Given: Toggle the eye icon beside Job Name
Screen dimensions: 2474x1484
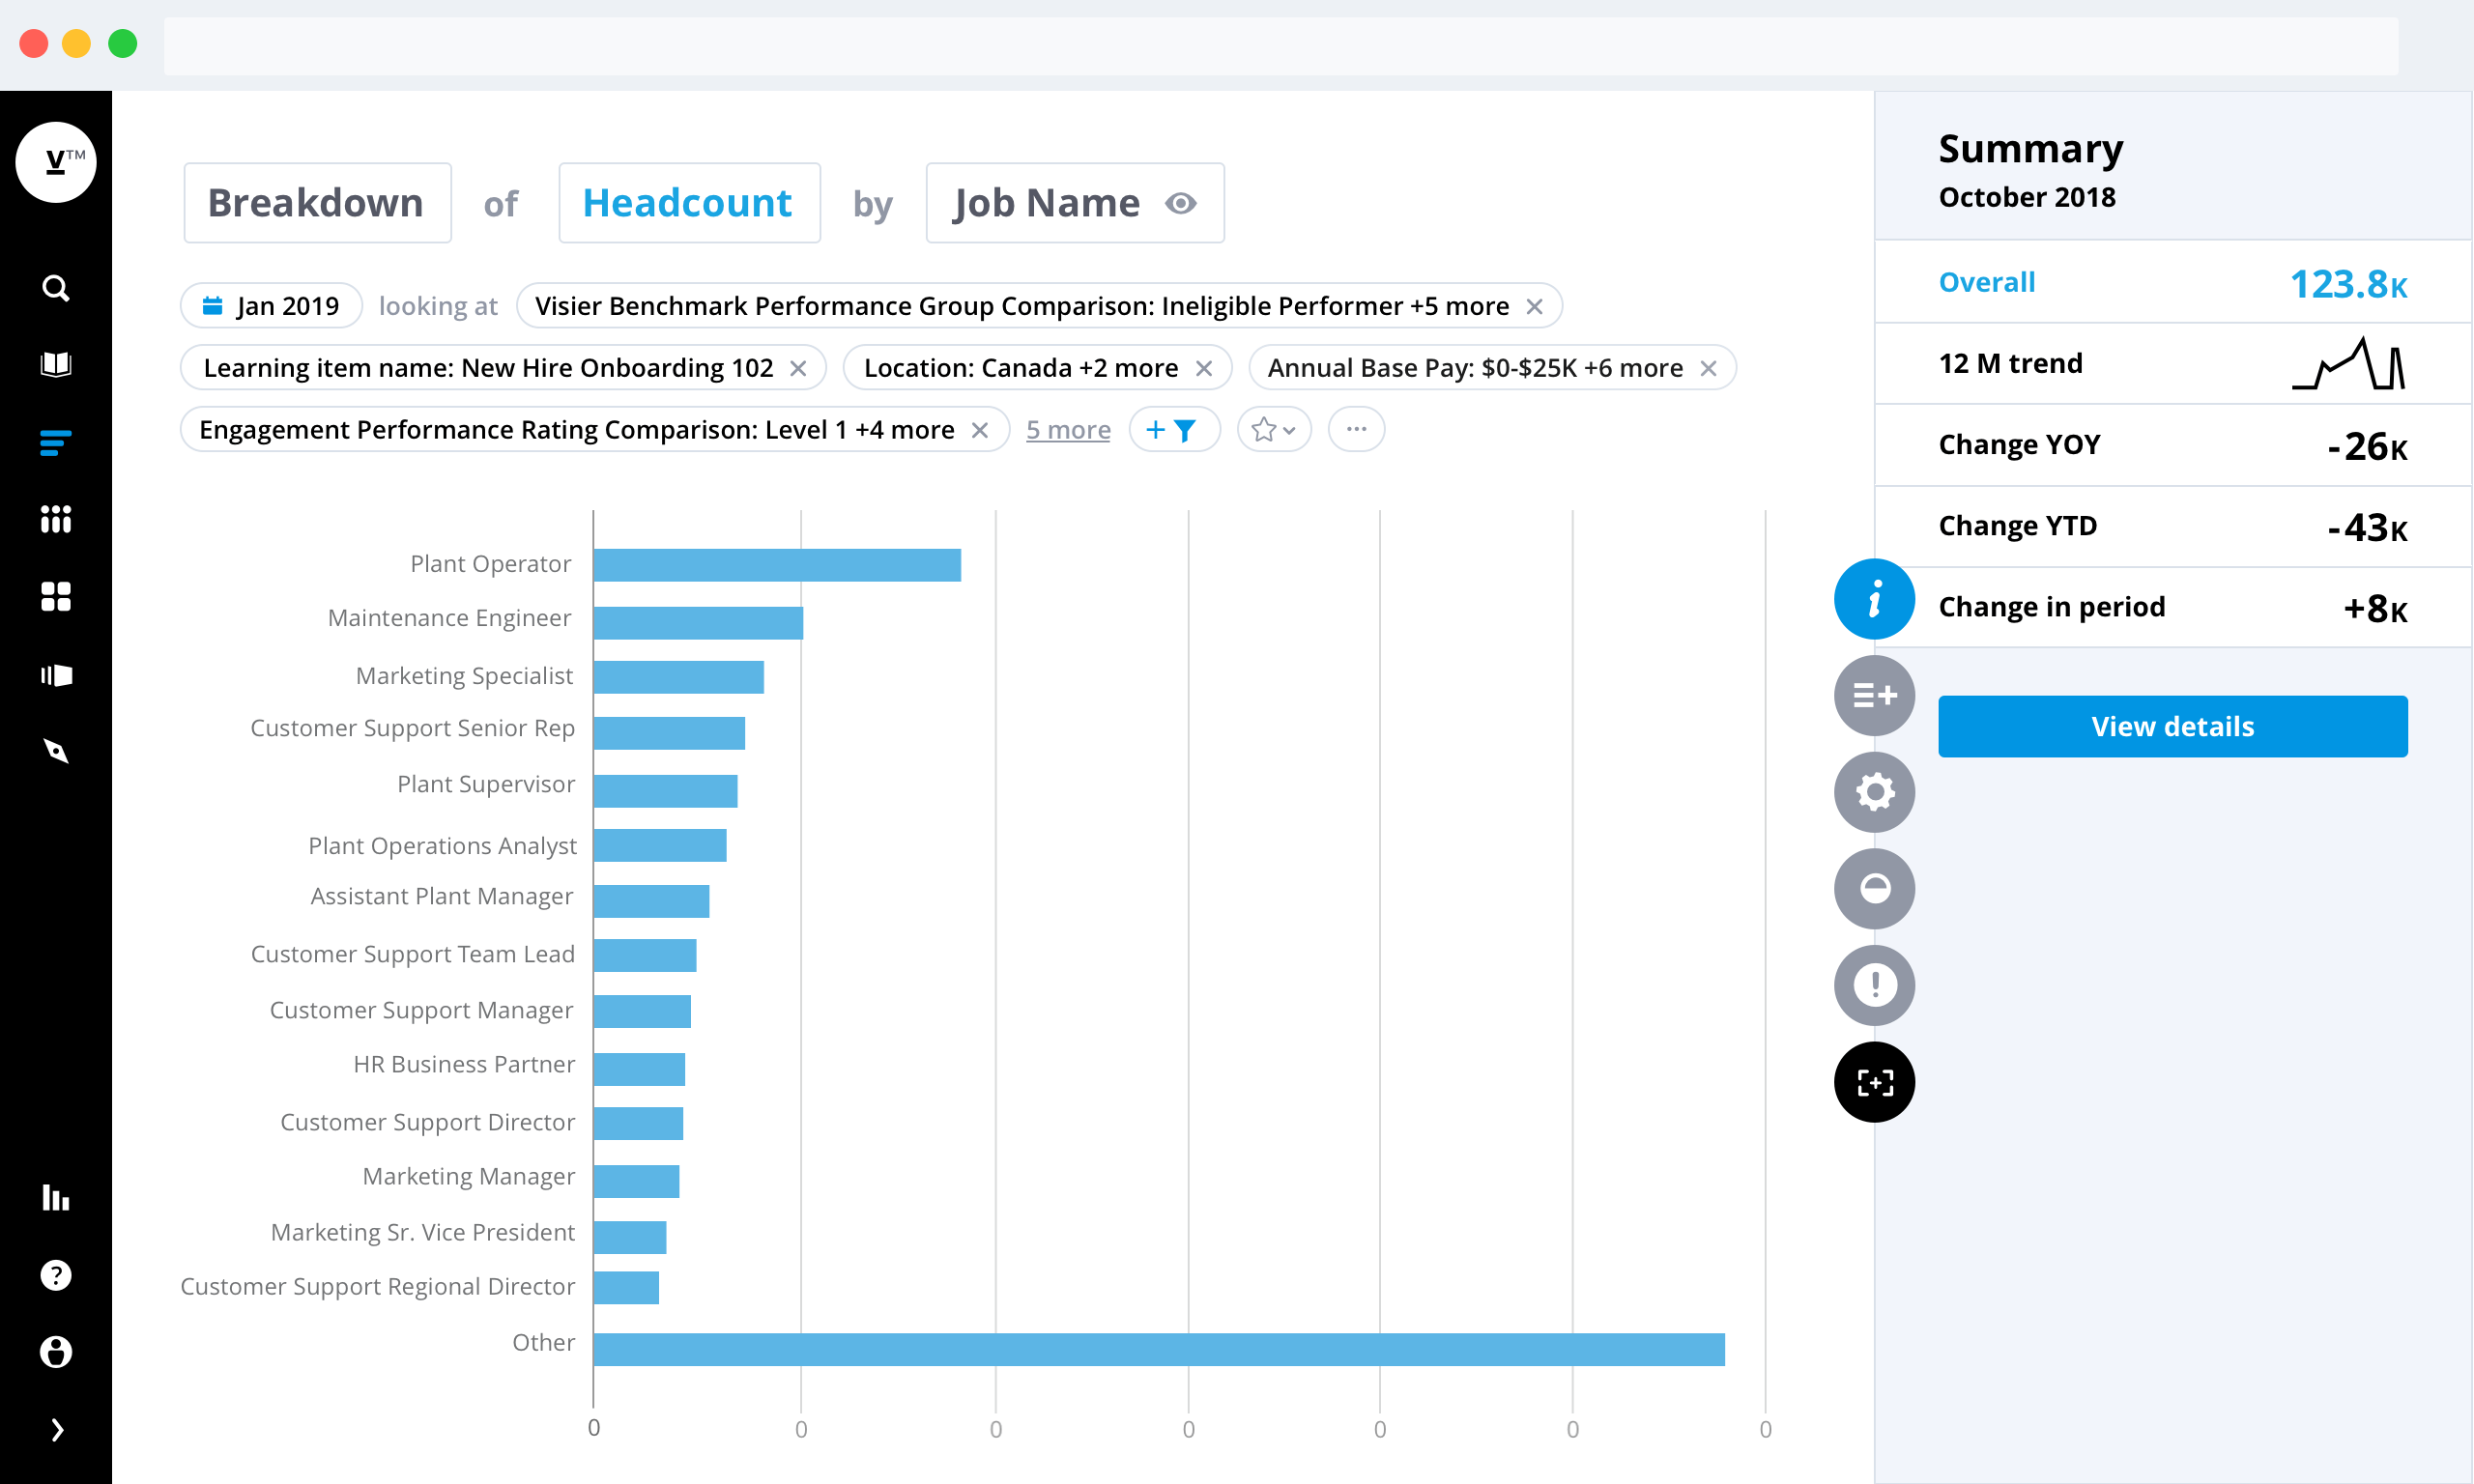Looking at the screenshot, I should [x=1181, y=204].
